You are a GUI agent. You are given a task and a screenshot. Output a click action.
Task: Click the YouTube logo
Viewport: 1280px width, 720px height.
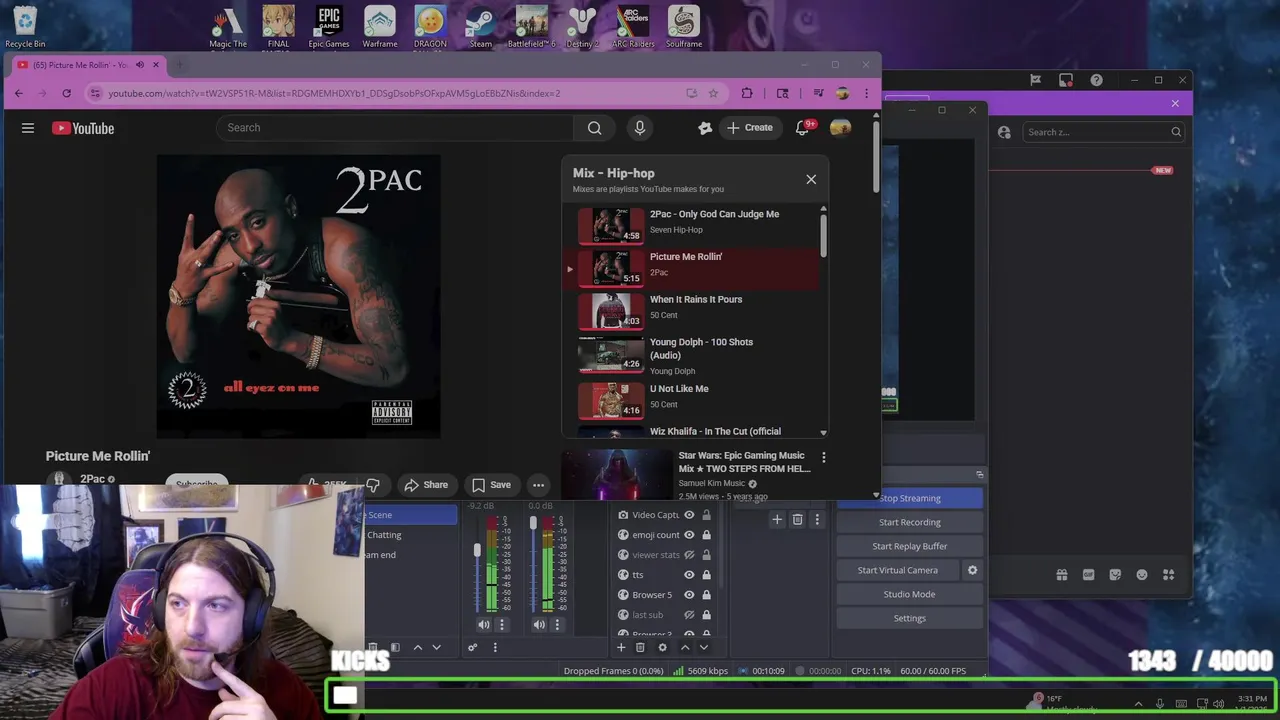(83, 128)
